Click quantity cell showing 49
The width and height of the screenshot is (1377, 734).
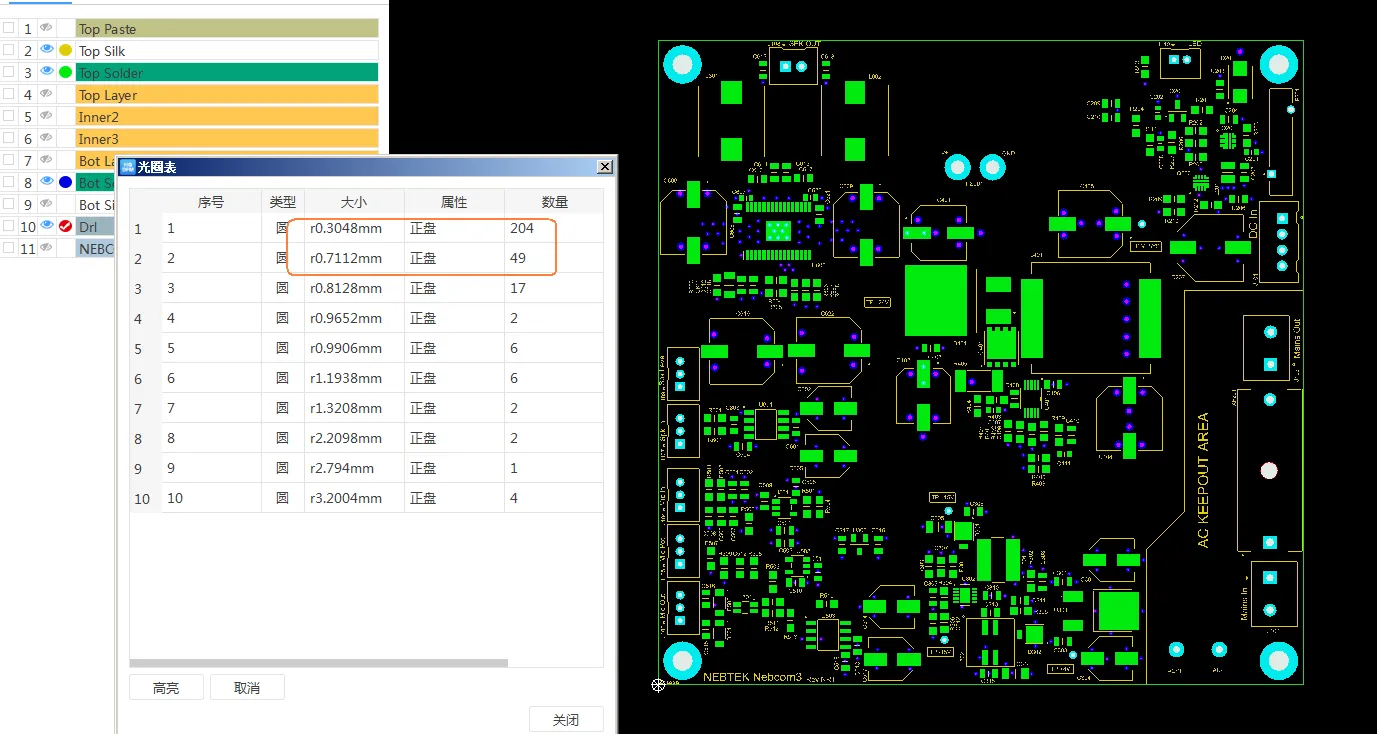(554, 258)
